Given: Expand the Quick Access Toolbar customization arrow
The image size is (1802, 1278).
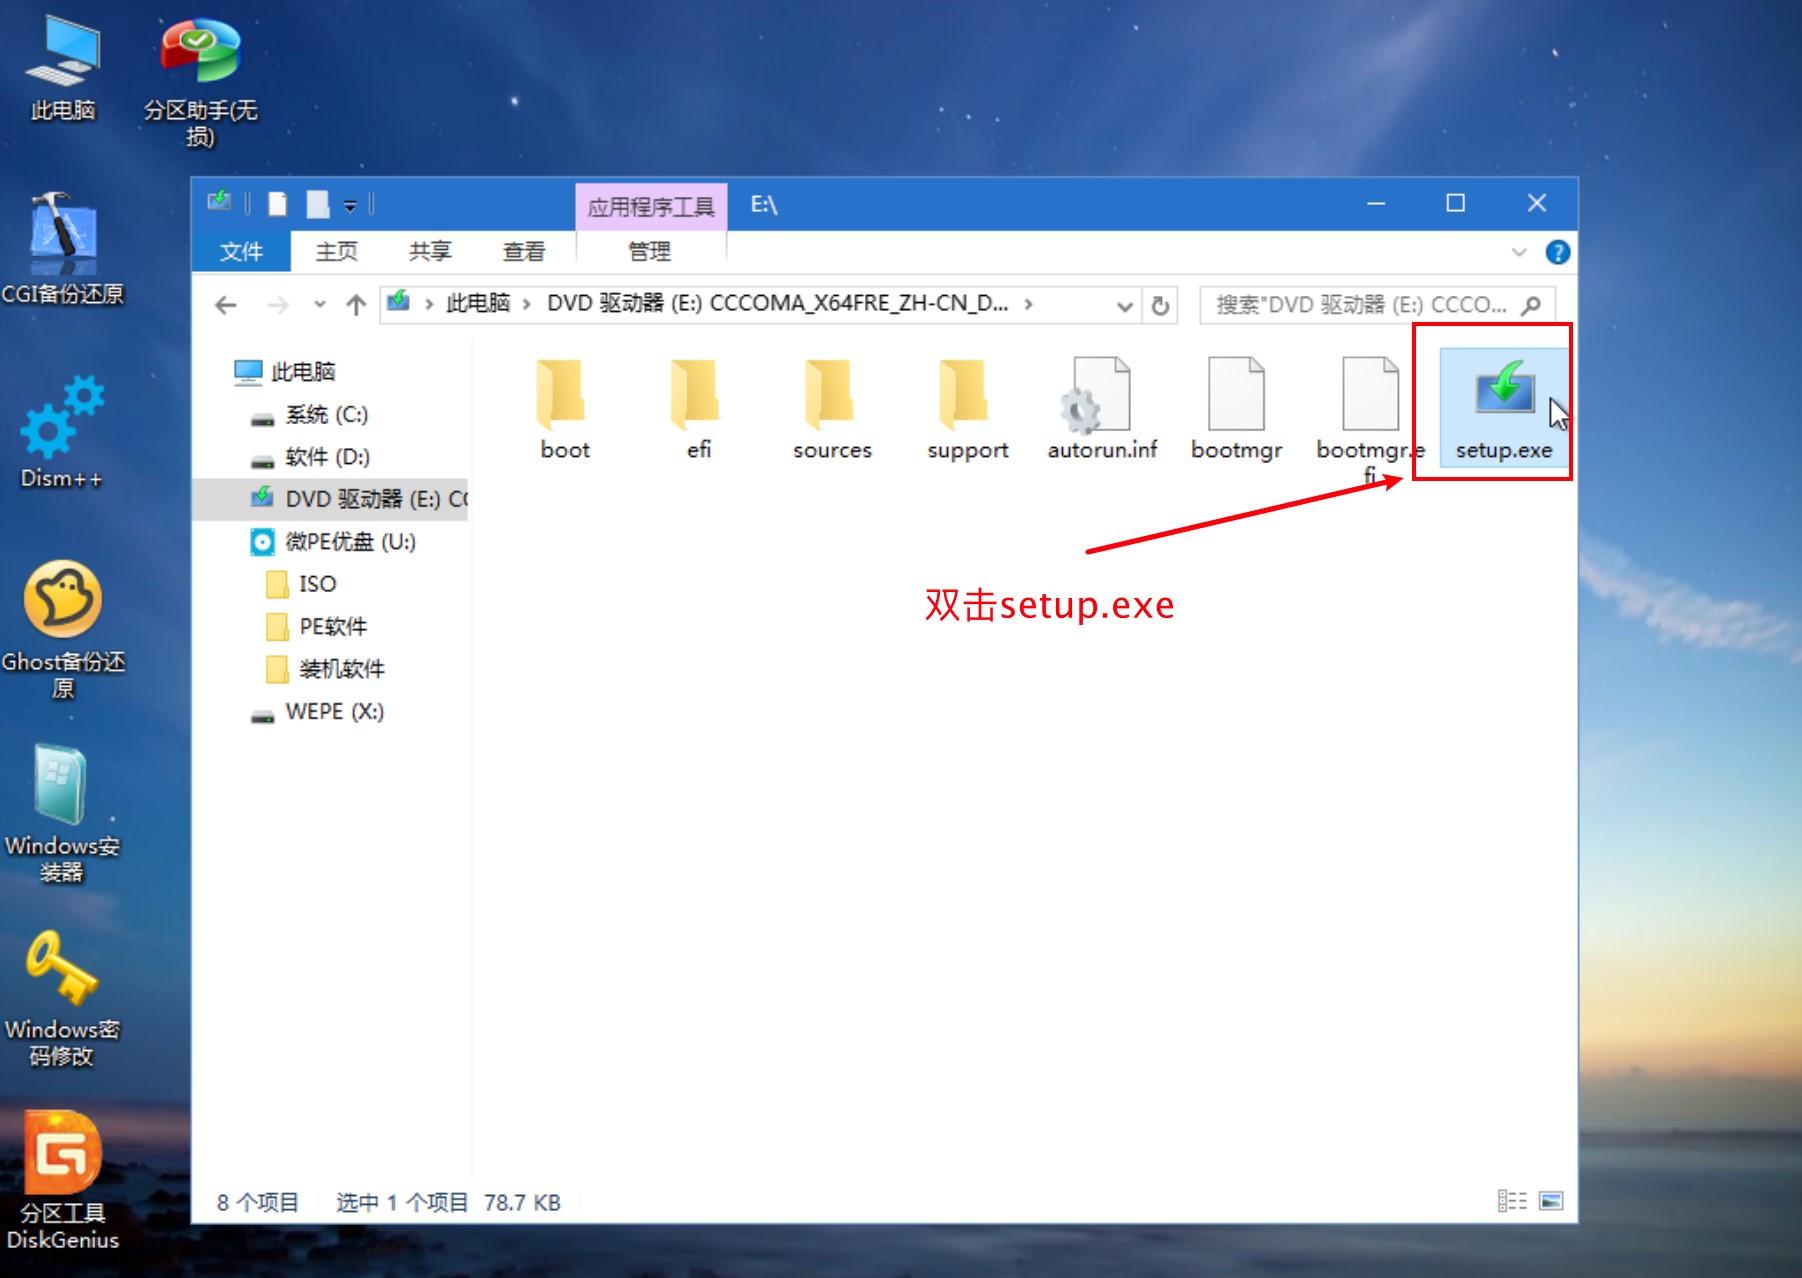Looking at the screenshot, I should click(350, 203).
